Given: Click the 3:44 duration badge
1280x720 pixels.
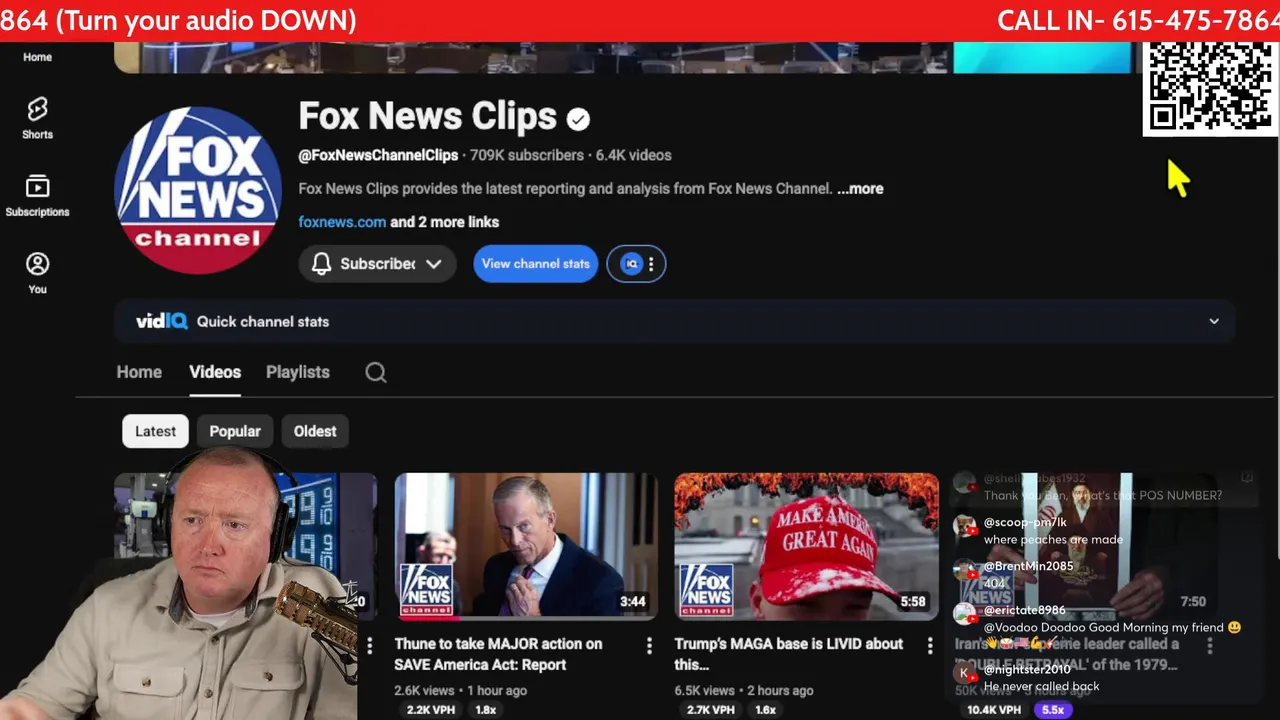Looking at the screenshot, I should click(x=632, y=602).
